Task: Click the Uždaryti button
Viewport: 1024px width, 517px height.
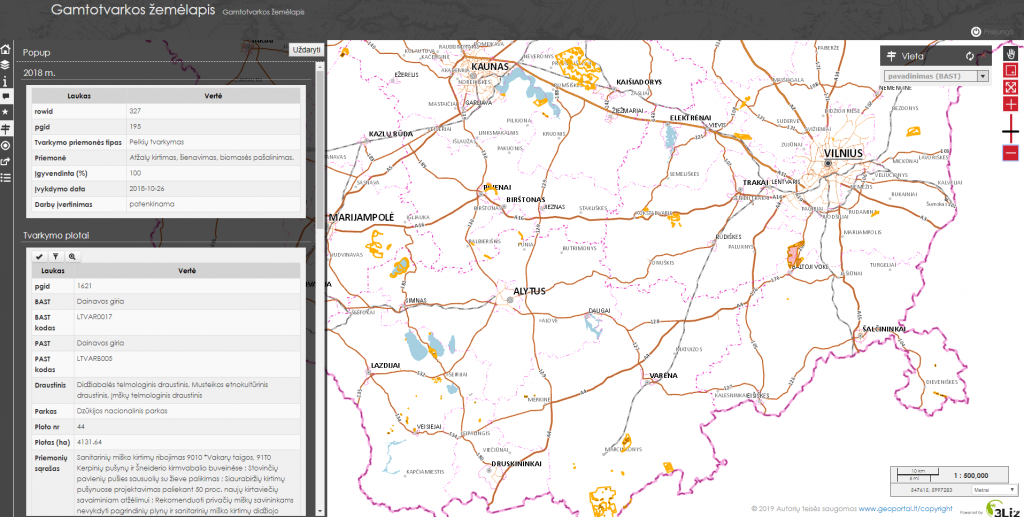Action: coord(304,49)
